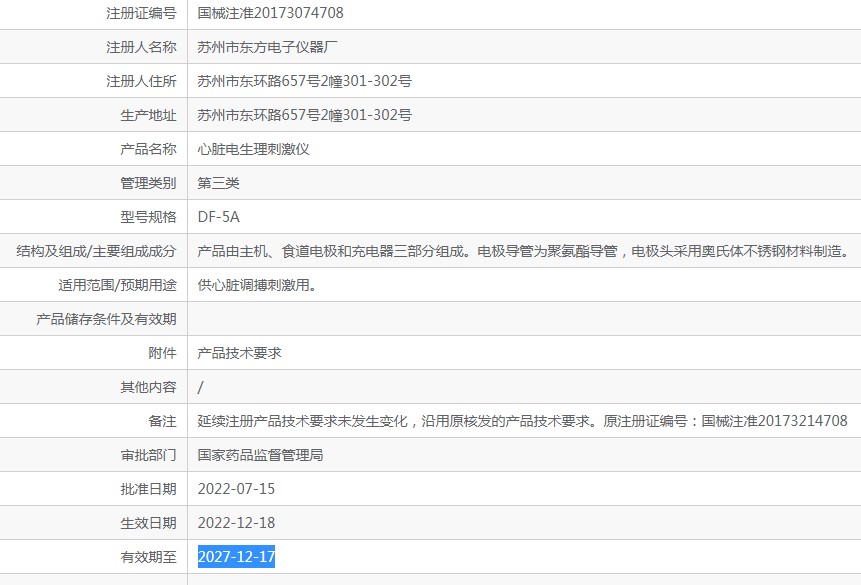Click the 生产地址 label
The height and width of the screenshot is (585, 861).
pos(148,115)
